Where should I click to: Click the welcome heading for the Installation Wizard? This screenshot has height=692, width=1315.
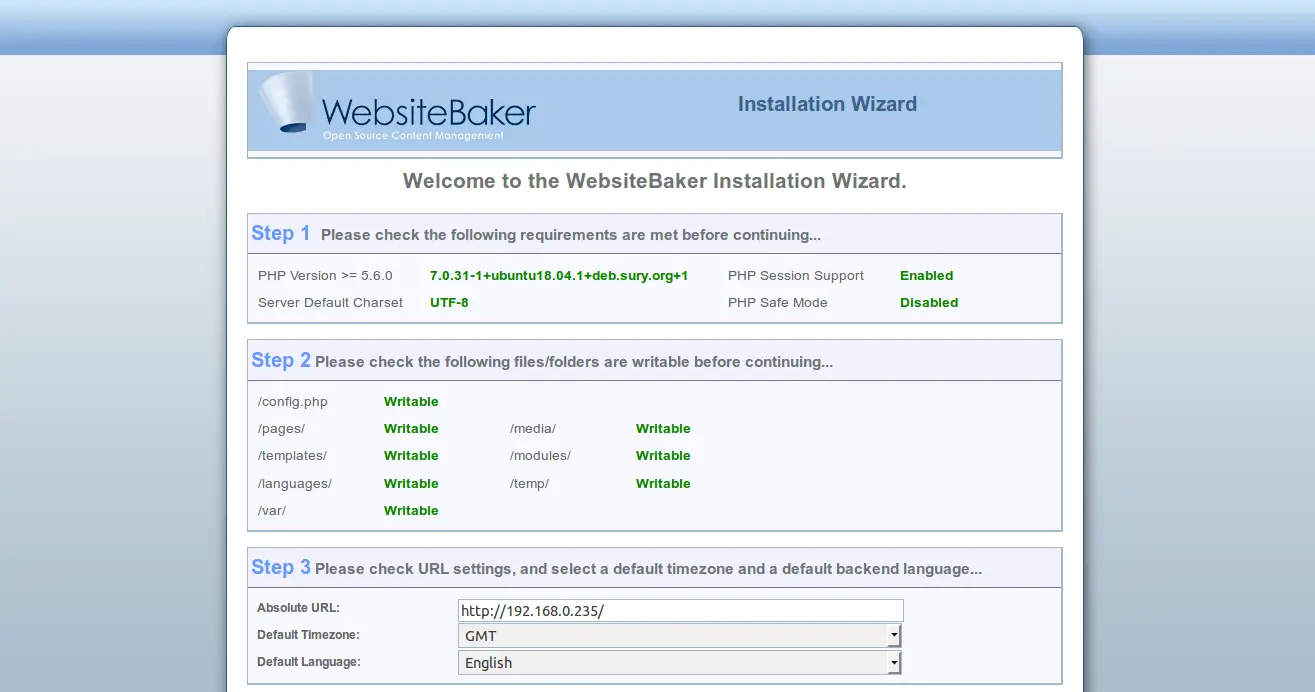click(655, 181)
